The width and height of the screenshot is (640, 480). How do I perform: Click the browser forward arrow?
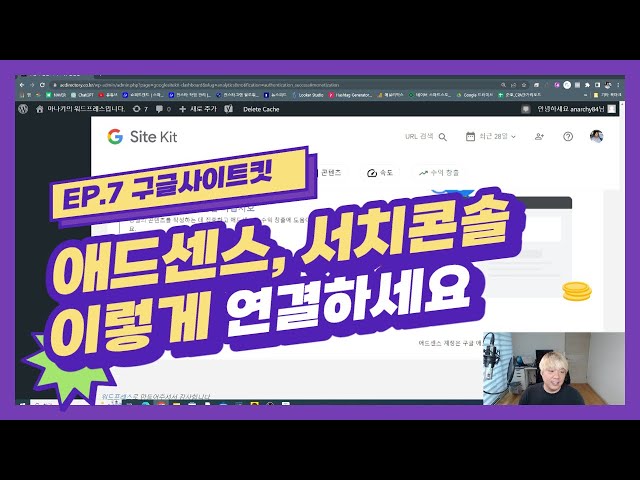click(32, 85)
